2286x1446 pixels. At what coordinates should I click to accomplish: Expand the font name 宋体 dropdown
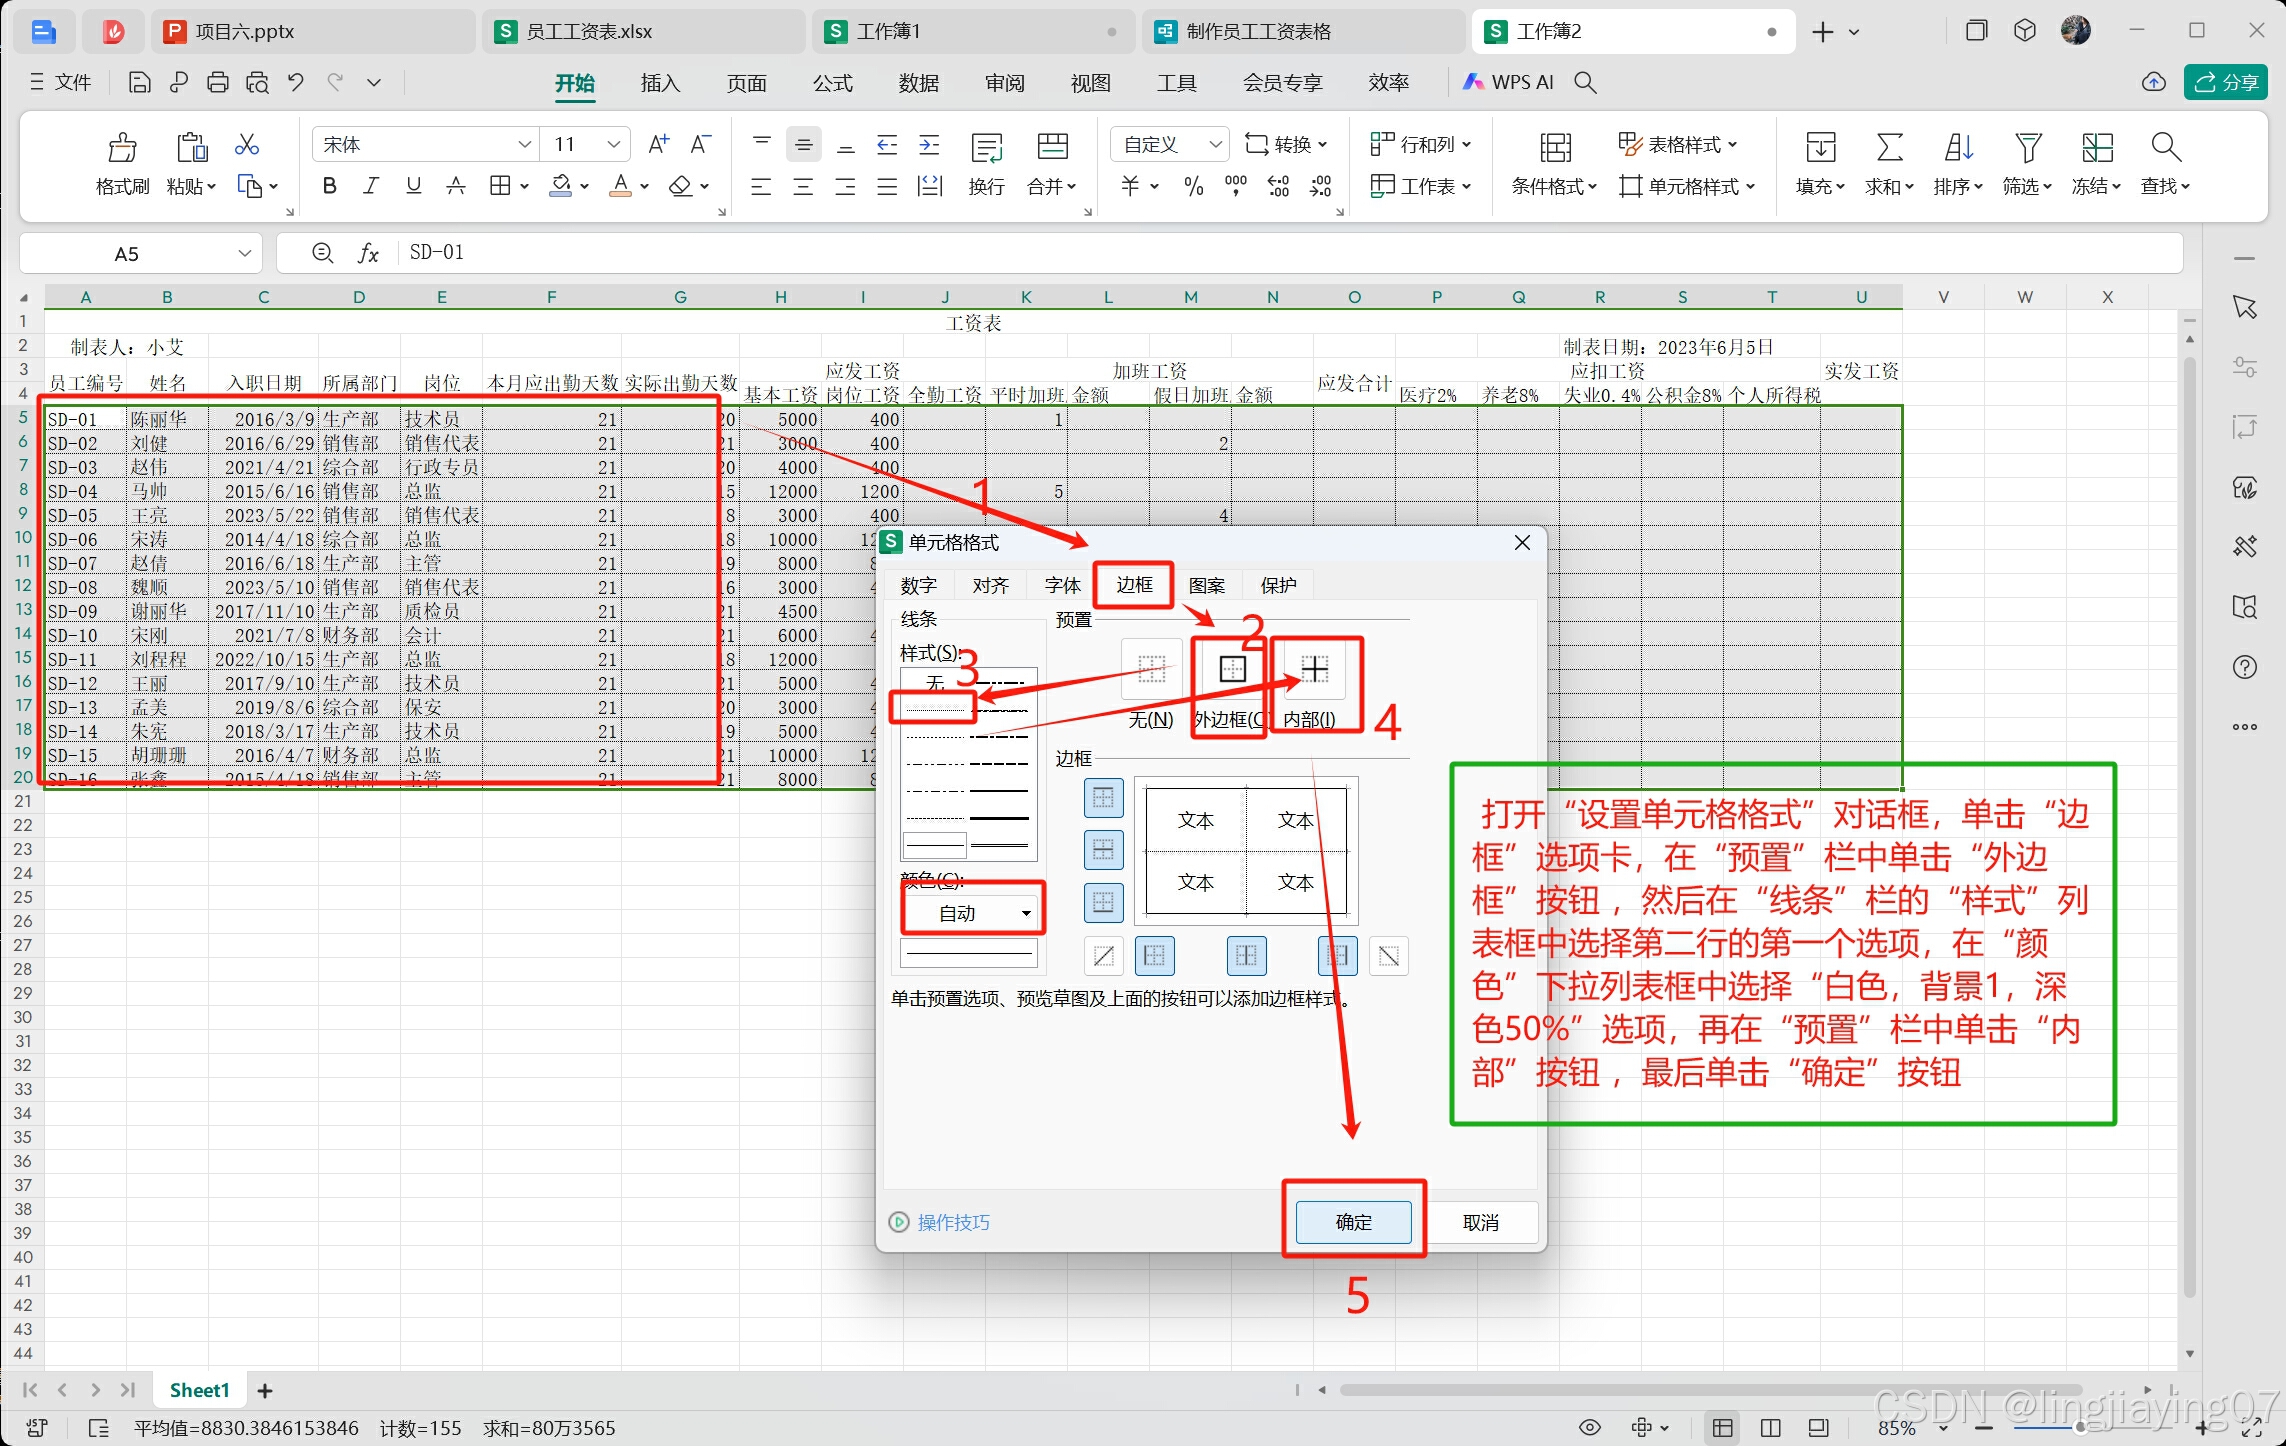[x=524, y=145]
